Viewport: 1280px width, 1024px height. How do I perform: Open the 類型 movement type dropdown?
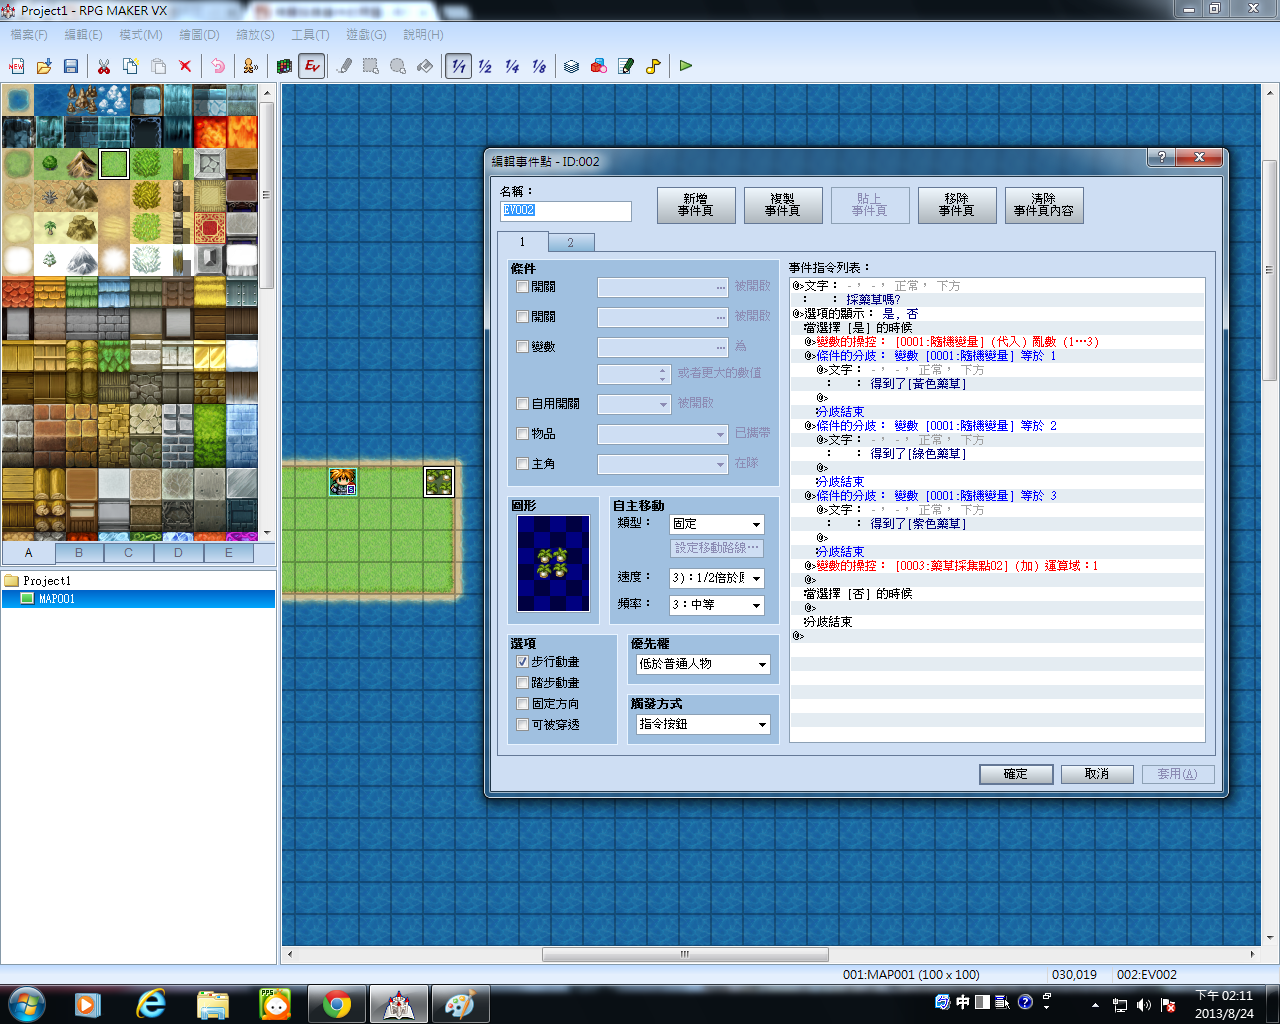717,524
